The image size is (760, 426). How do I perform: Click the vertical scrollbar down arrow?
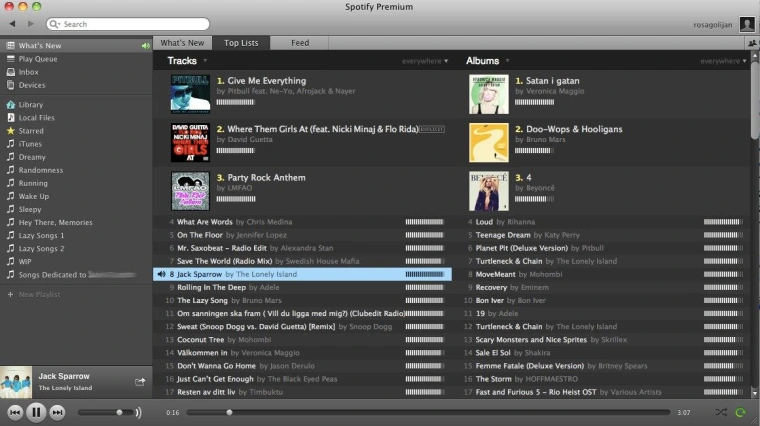(x=755, y=393)
